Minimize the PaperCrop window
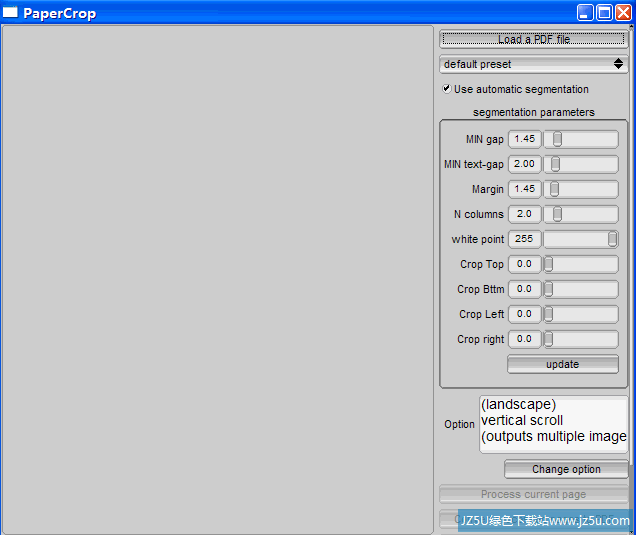This screenshot has width=636, height=535. point(584,13)
